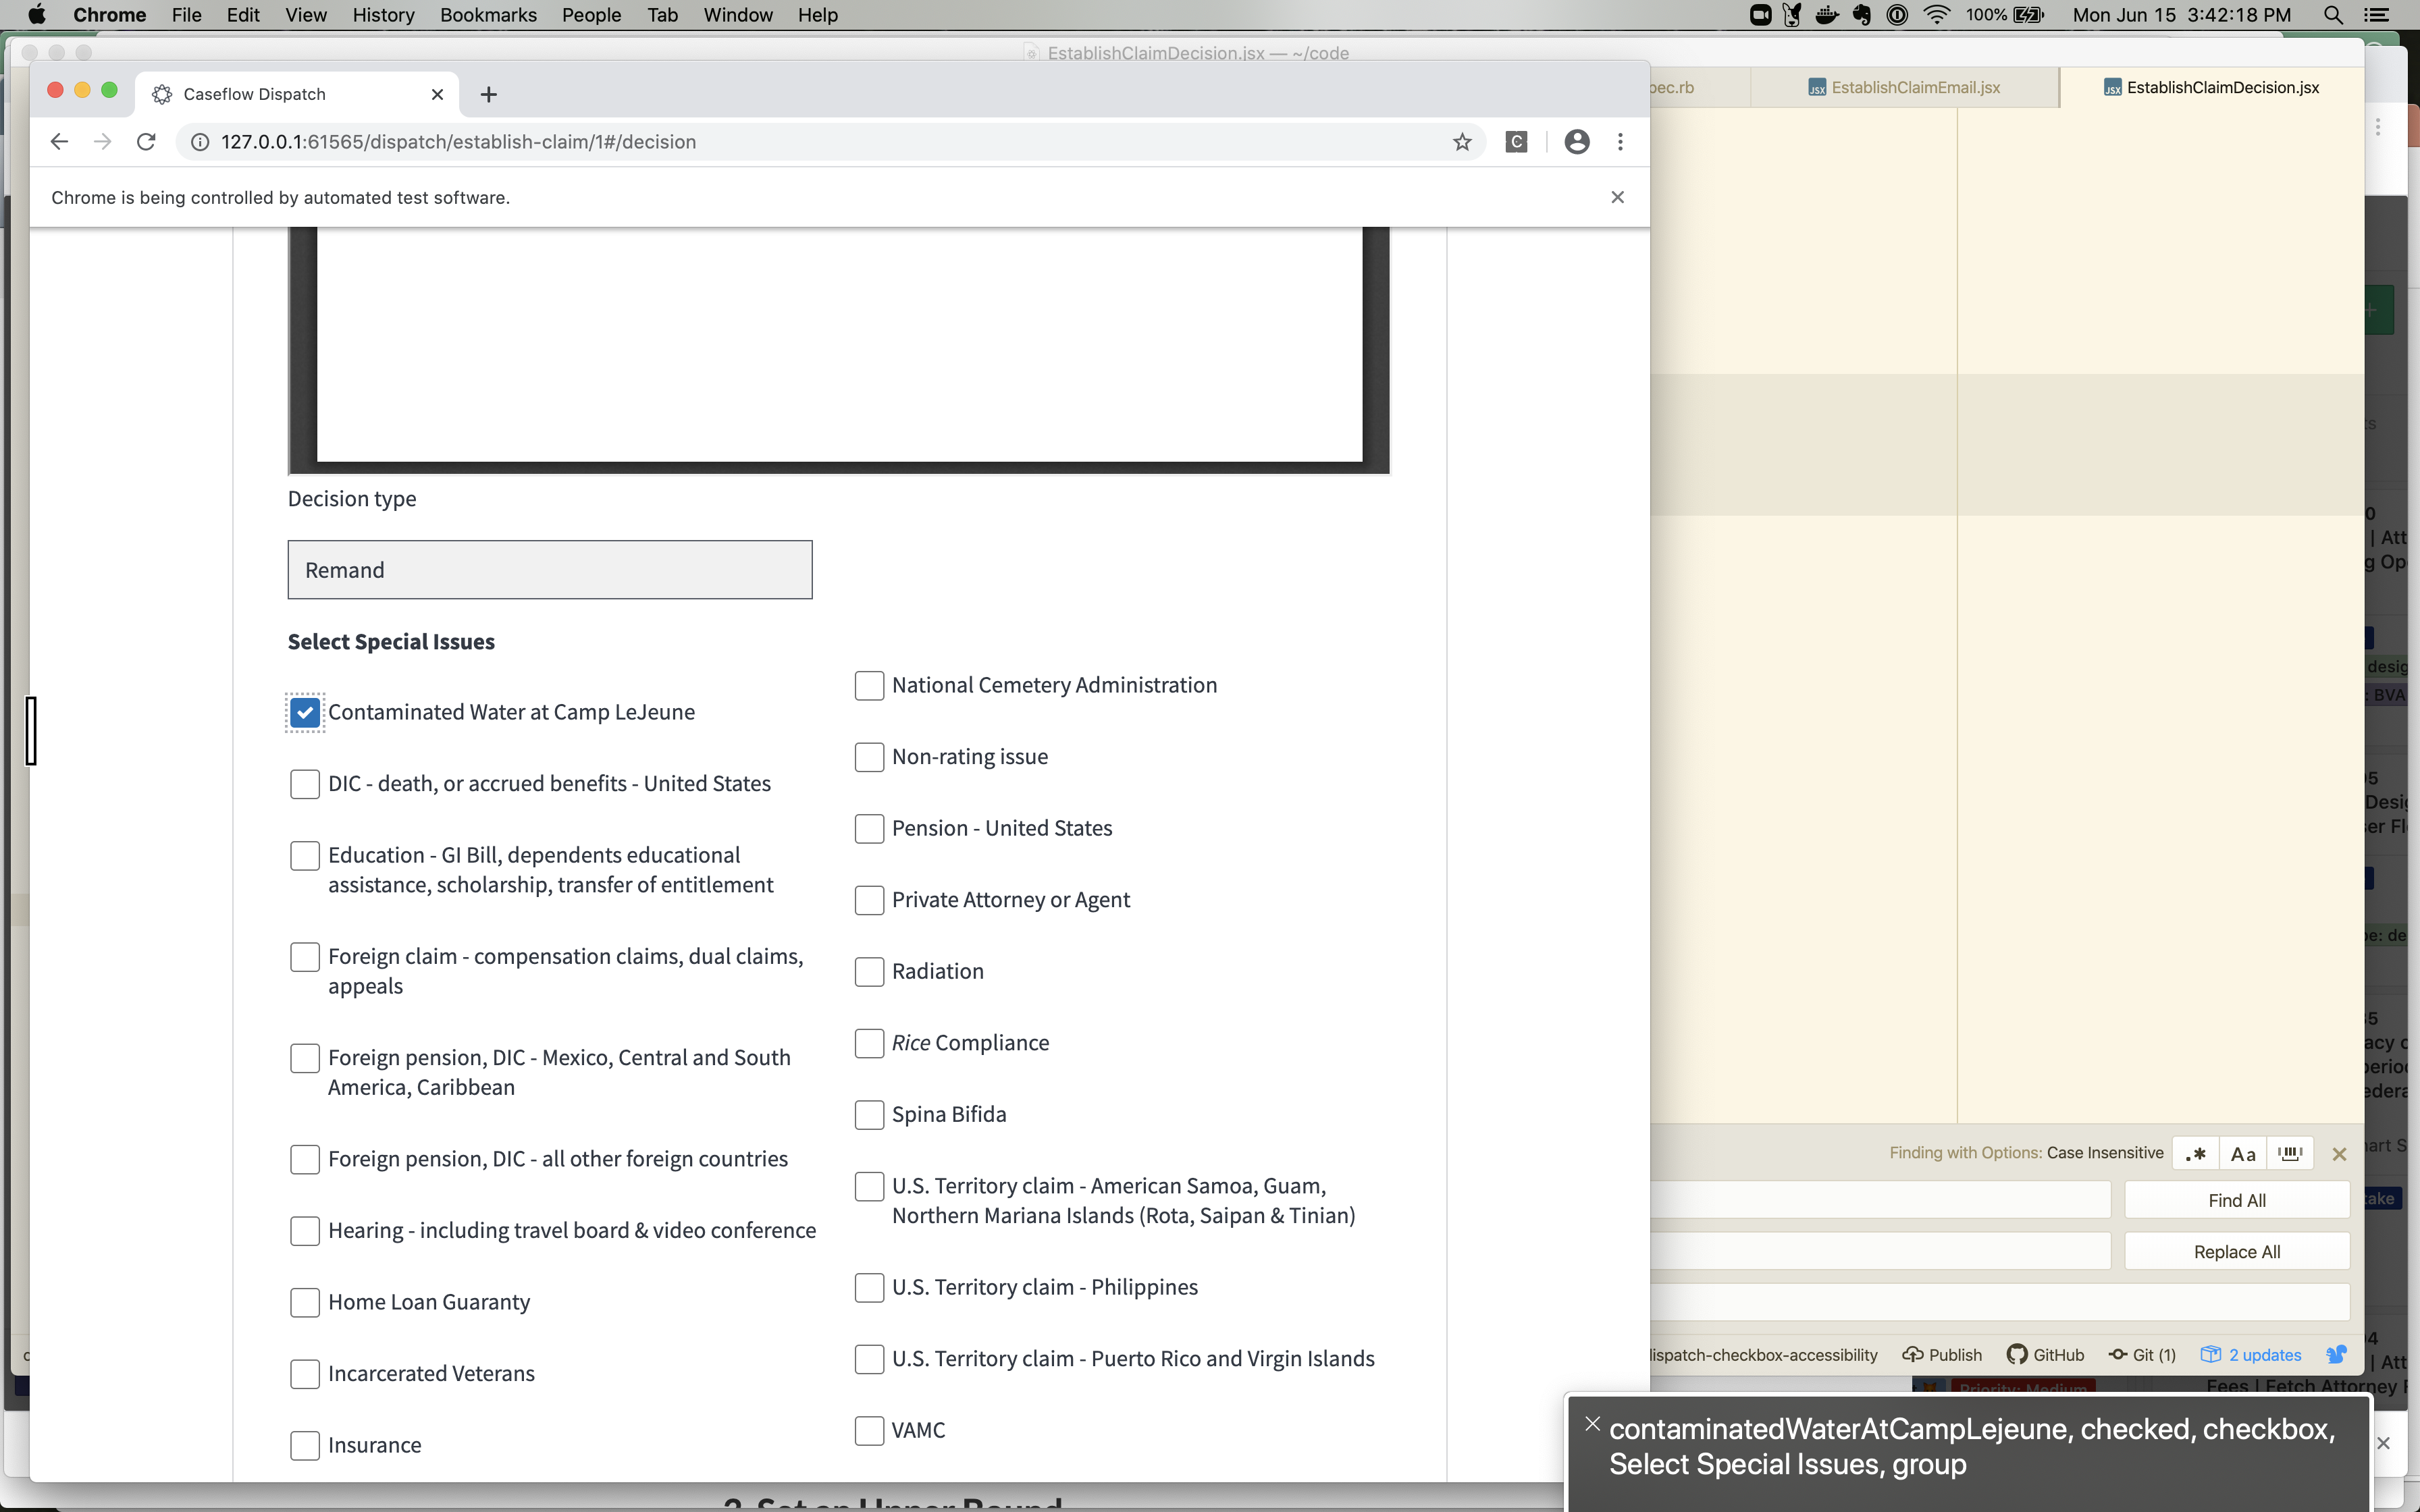The image size is (2420, 1512).
Task: Switch to EstablishClaimEmail.jsx editor tab
Action: (x=1904, y=88)
